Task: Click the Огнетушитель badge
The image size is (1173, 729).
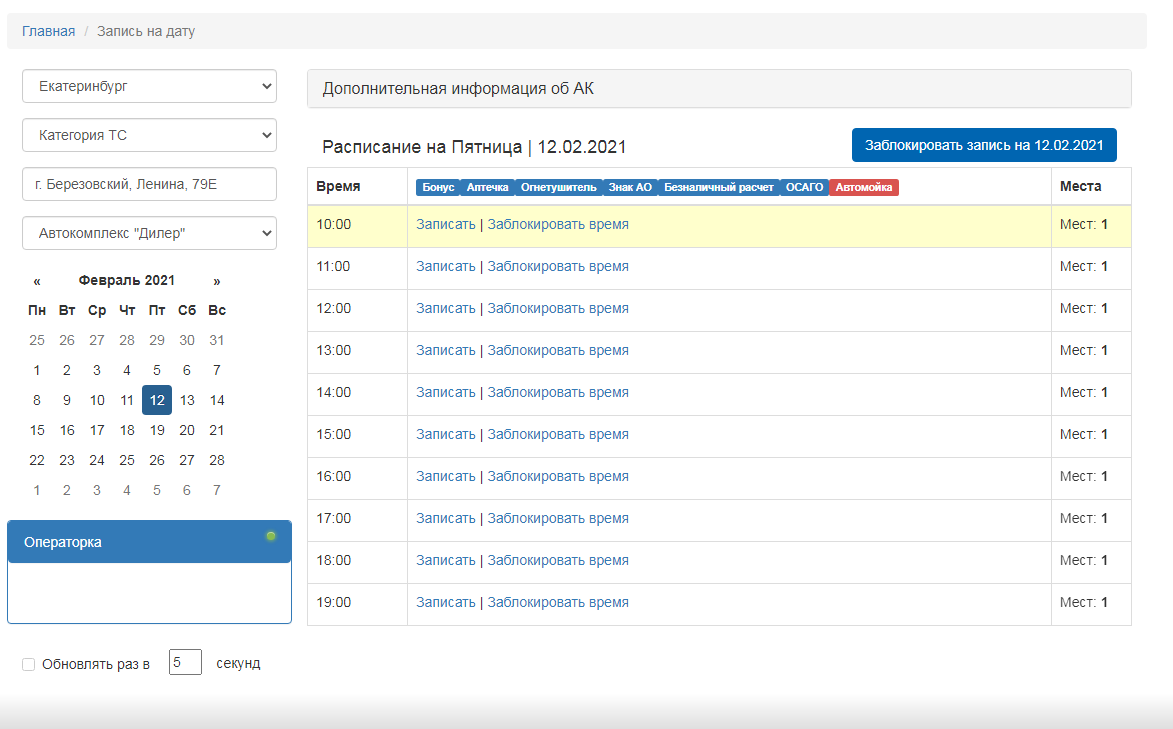Action: coord(558,187)
